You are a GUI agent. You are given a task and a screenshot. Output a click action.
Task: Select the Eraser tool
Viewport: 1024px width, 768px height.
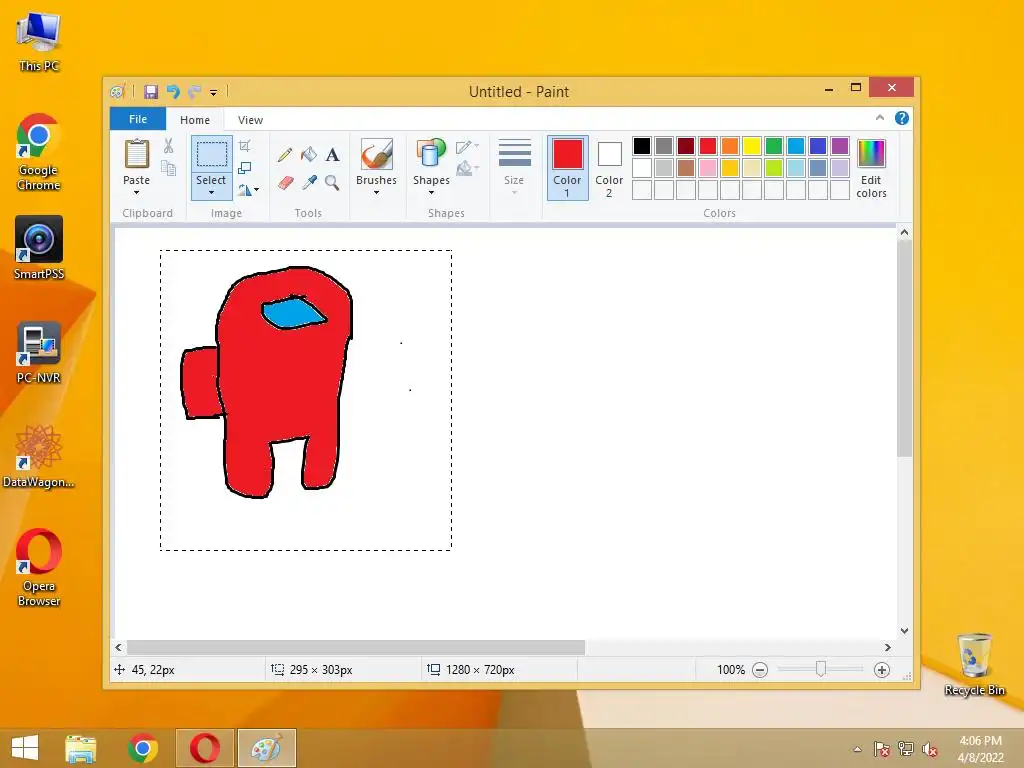(285, 182)
